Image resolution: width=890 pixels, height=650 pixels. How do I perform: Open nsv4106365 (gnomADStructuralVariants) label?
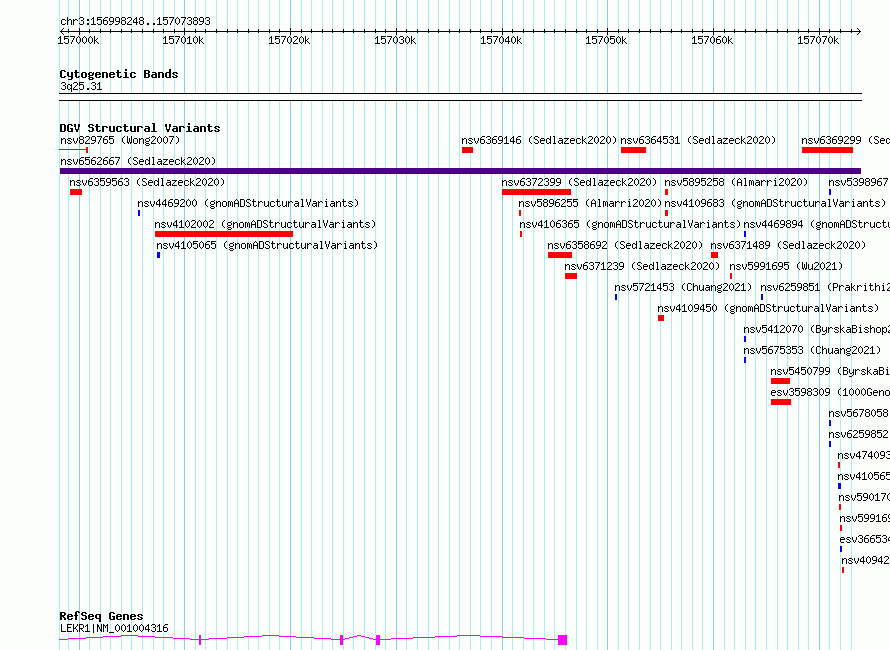pyautogui.click(x=630, y=224)
